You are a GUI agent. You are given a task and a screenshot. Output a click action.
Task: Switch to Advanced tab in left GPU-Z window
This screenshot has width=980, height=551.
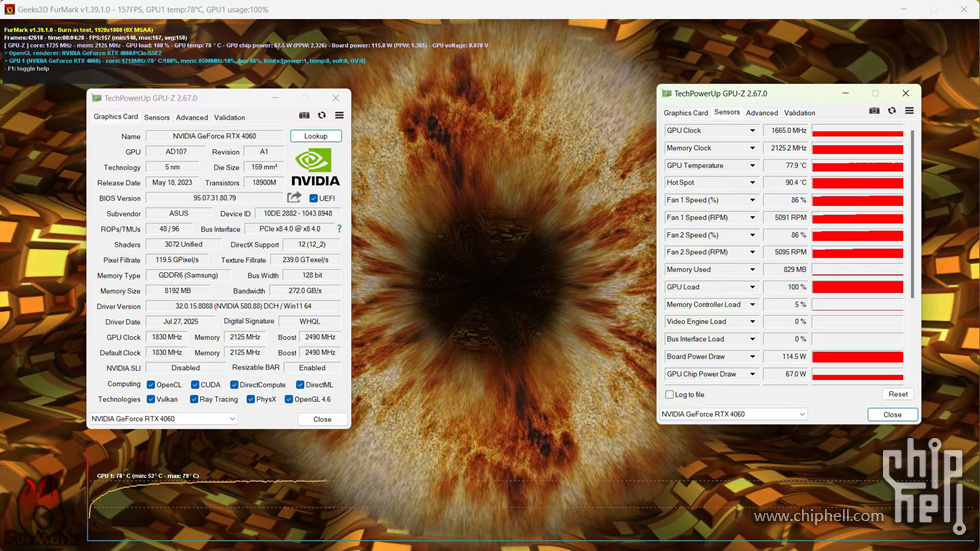192,117
